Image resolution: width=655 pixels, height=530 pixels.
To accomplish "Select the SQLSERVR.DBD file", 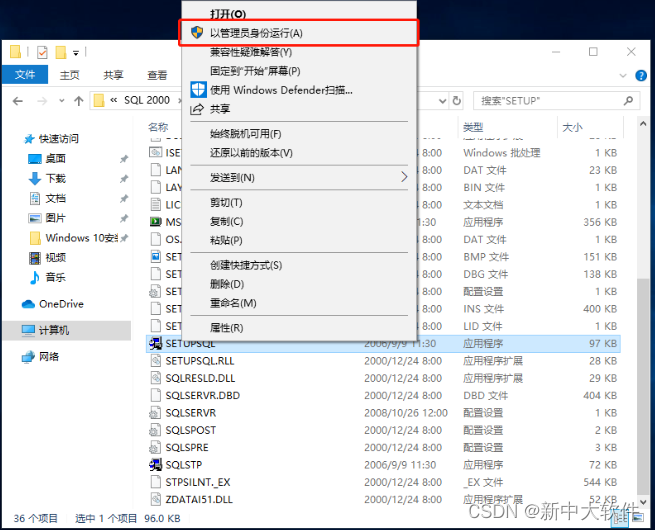I will pos(203,396).
